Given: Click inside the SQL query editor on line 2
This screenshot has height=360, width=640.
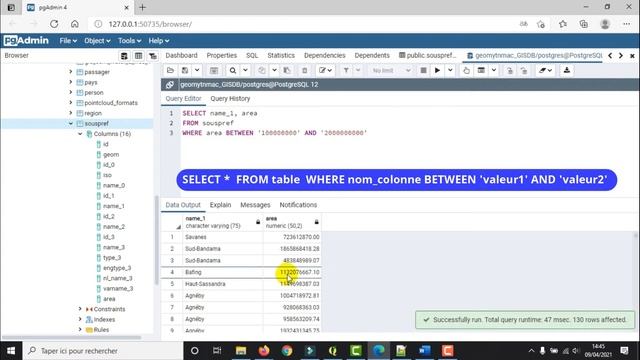Looking at the screenshot, I should pos(408,123).
